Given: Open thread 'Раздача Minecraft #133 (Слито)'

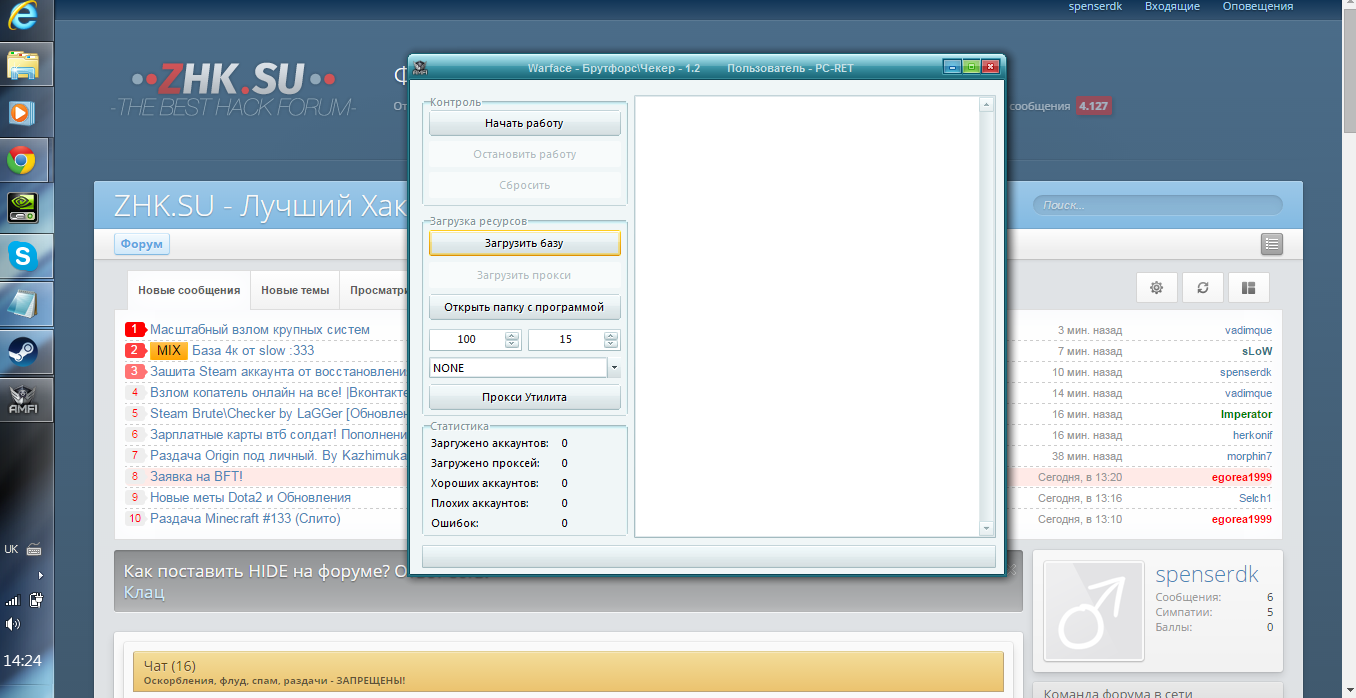Looking at the screenshot, I should tap(245, 519).
